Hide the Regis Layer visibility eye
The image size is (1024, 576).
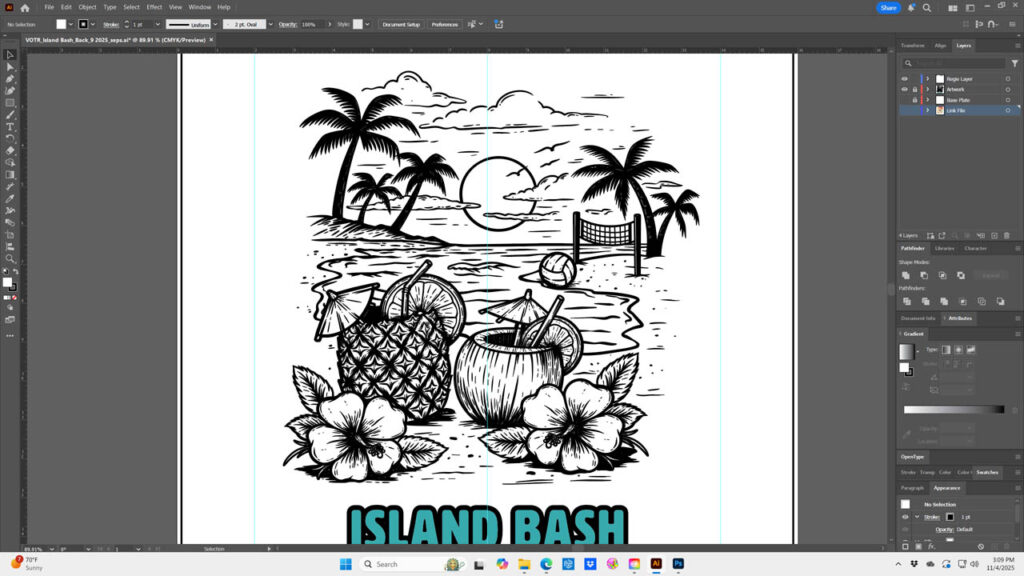(905, 78)
